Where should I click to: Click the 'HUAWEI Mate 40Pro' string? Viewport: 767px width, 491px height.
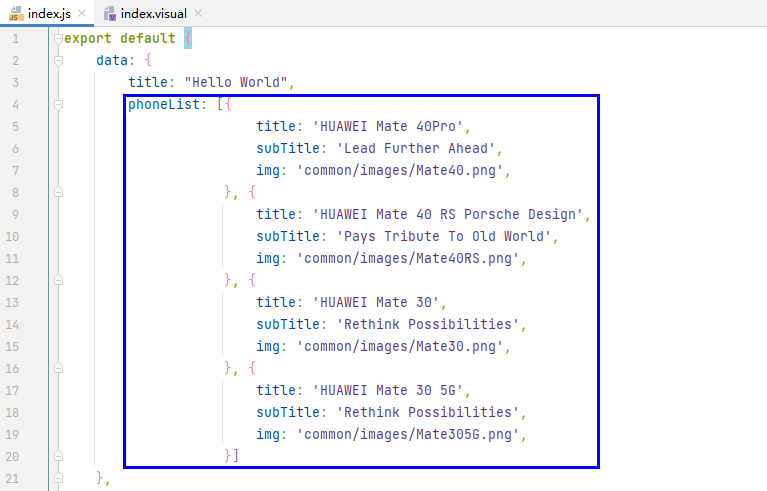point(388,126)
